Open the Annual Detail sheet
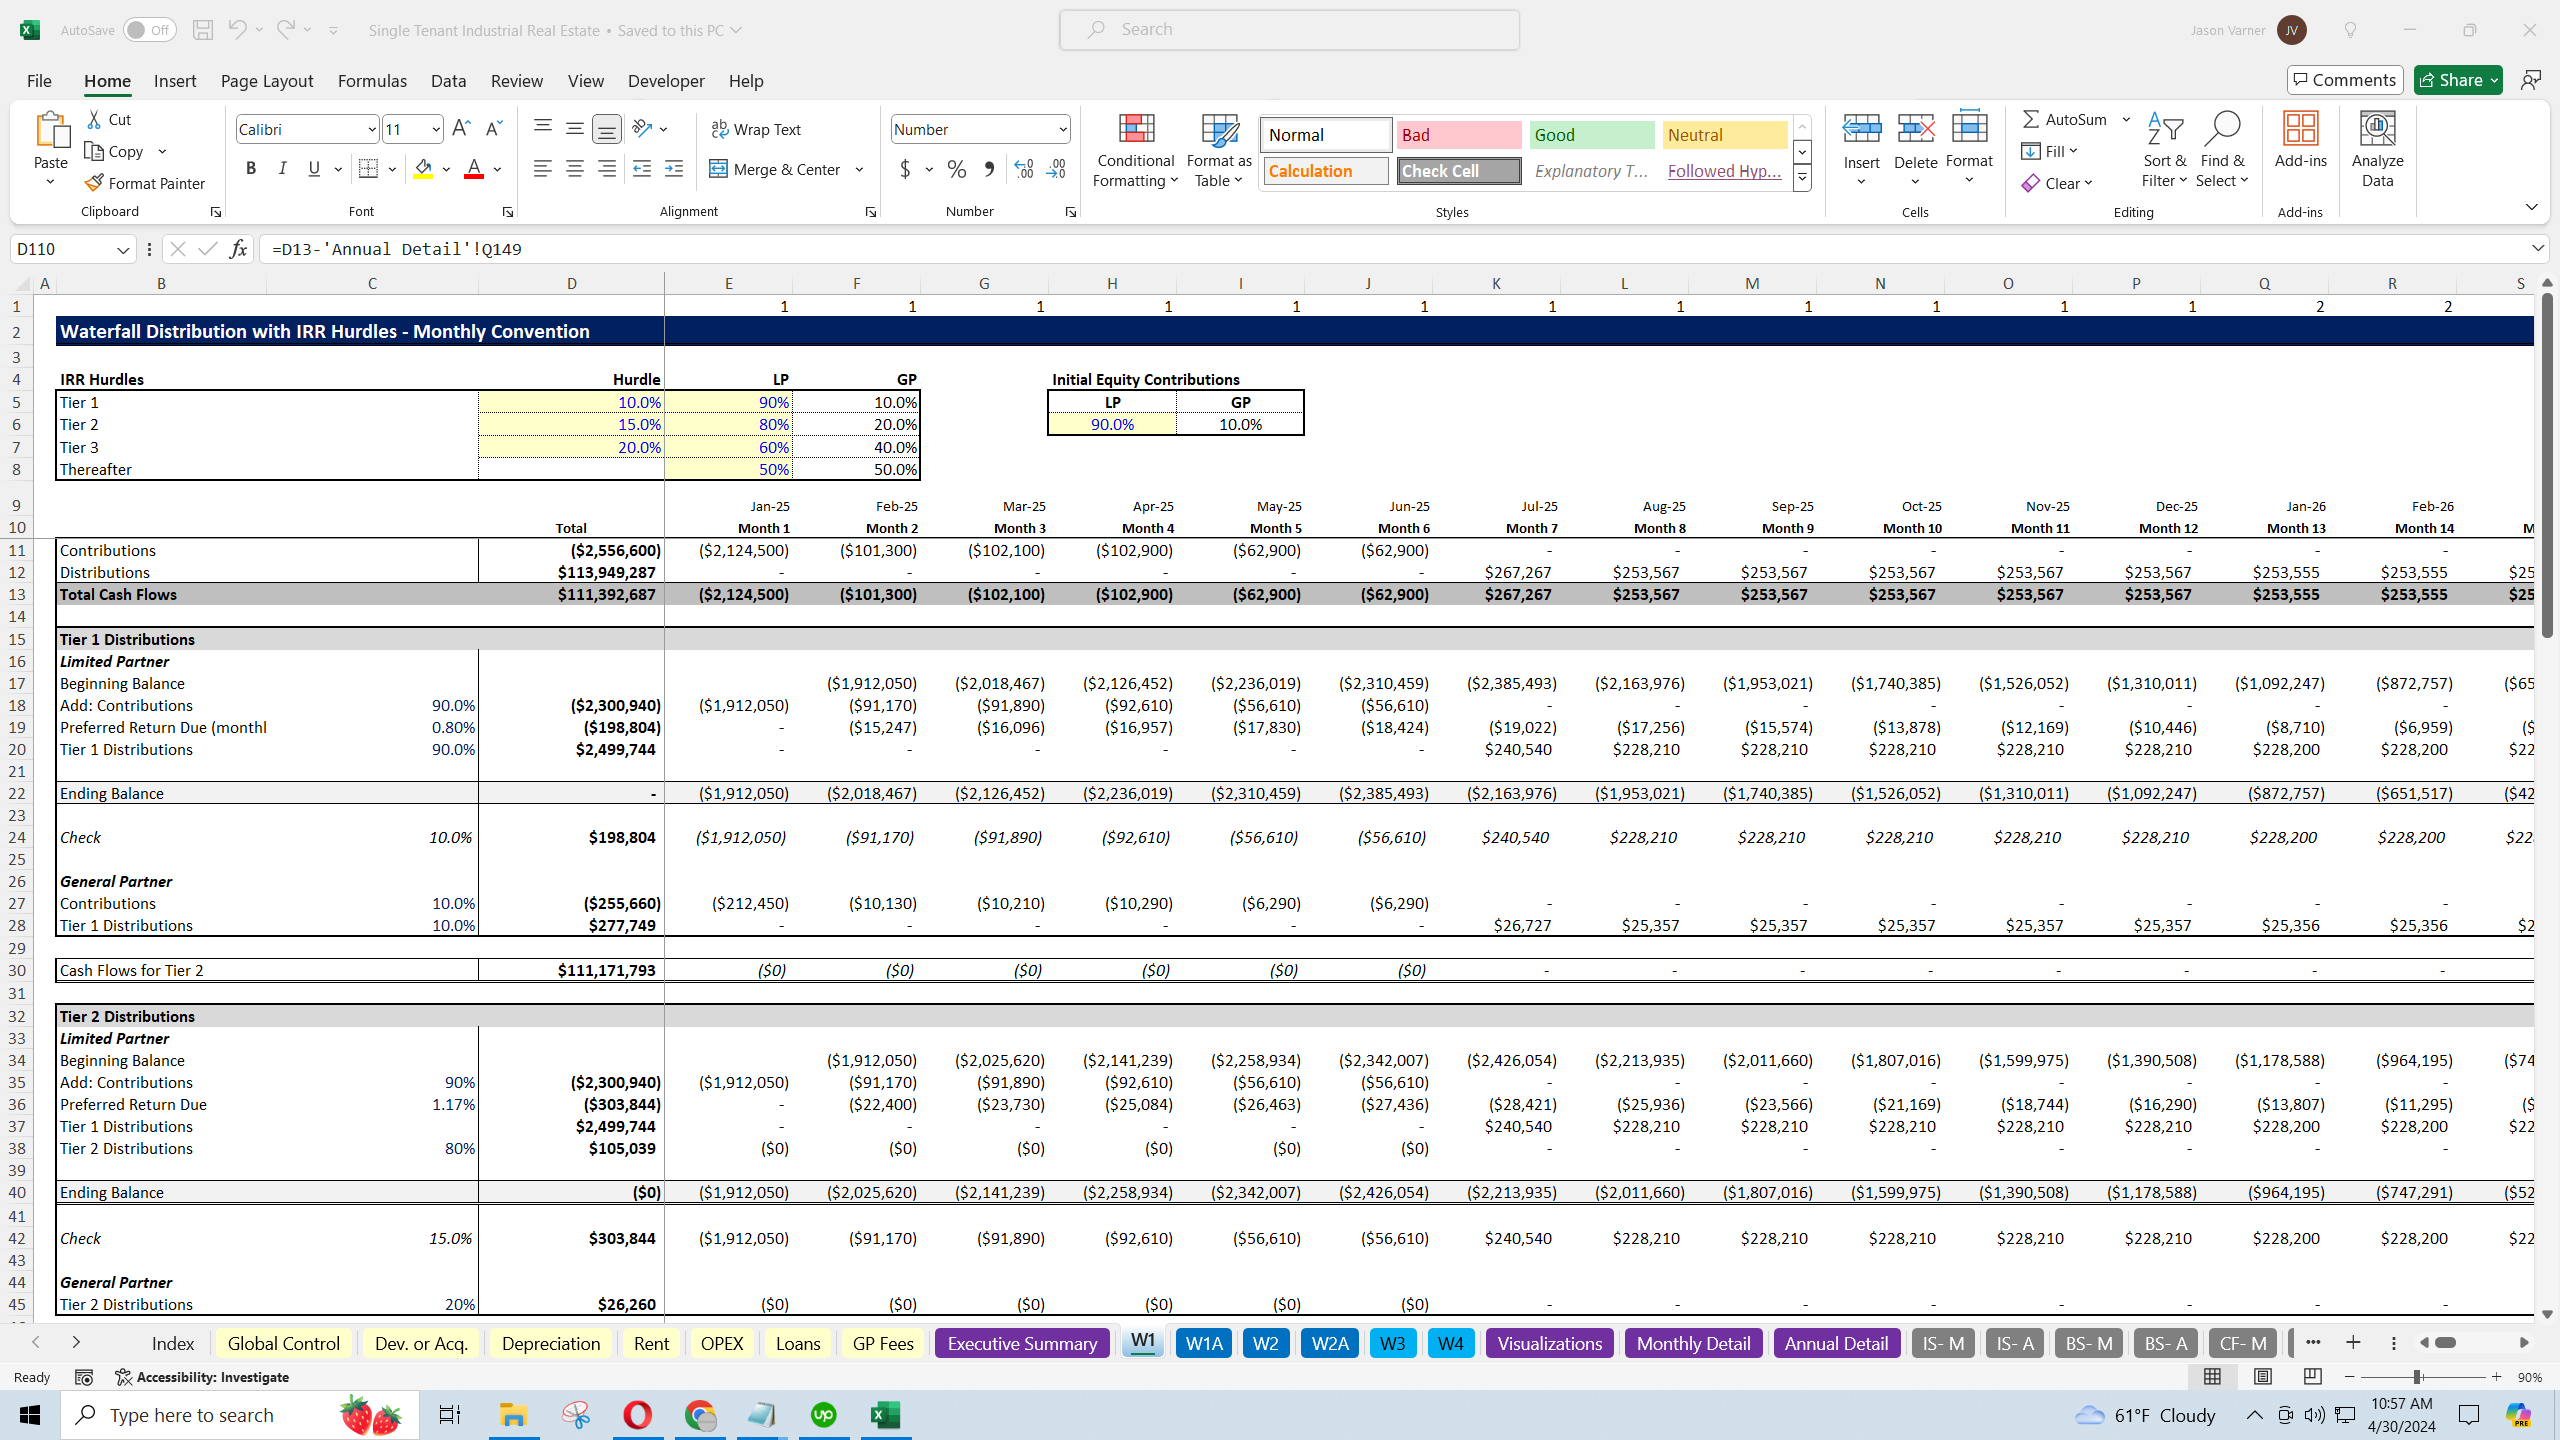The image size is (2560, 1440). (x=1836, y=1343)
